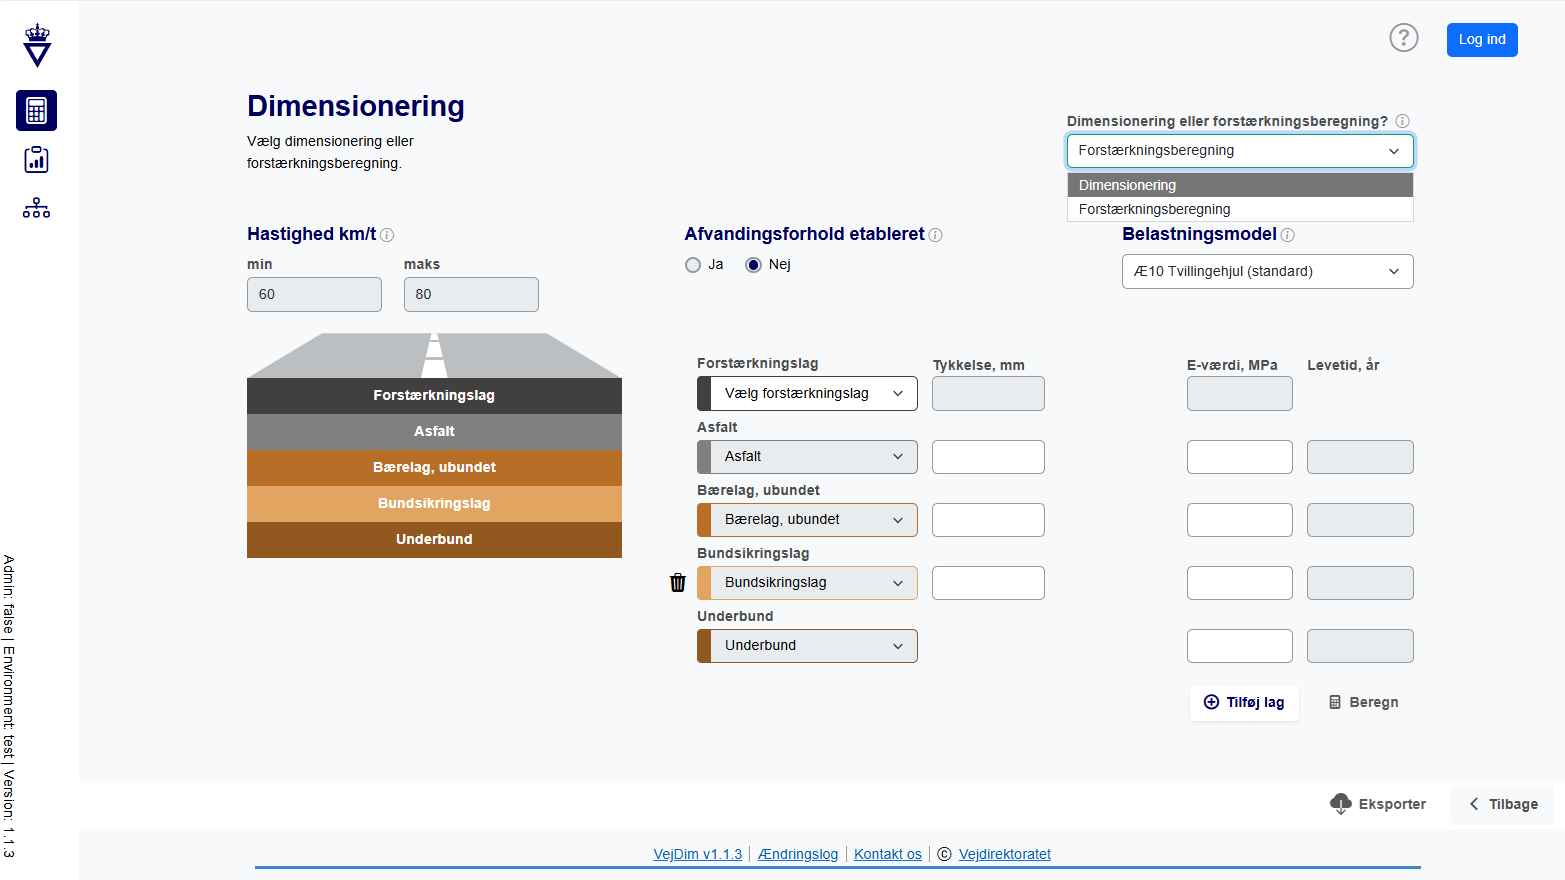
Task: Choose Dimensionering from the open list
Action: (1239, 185)
